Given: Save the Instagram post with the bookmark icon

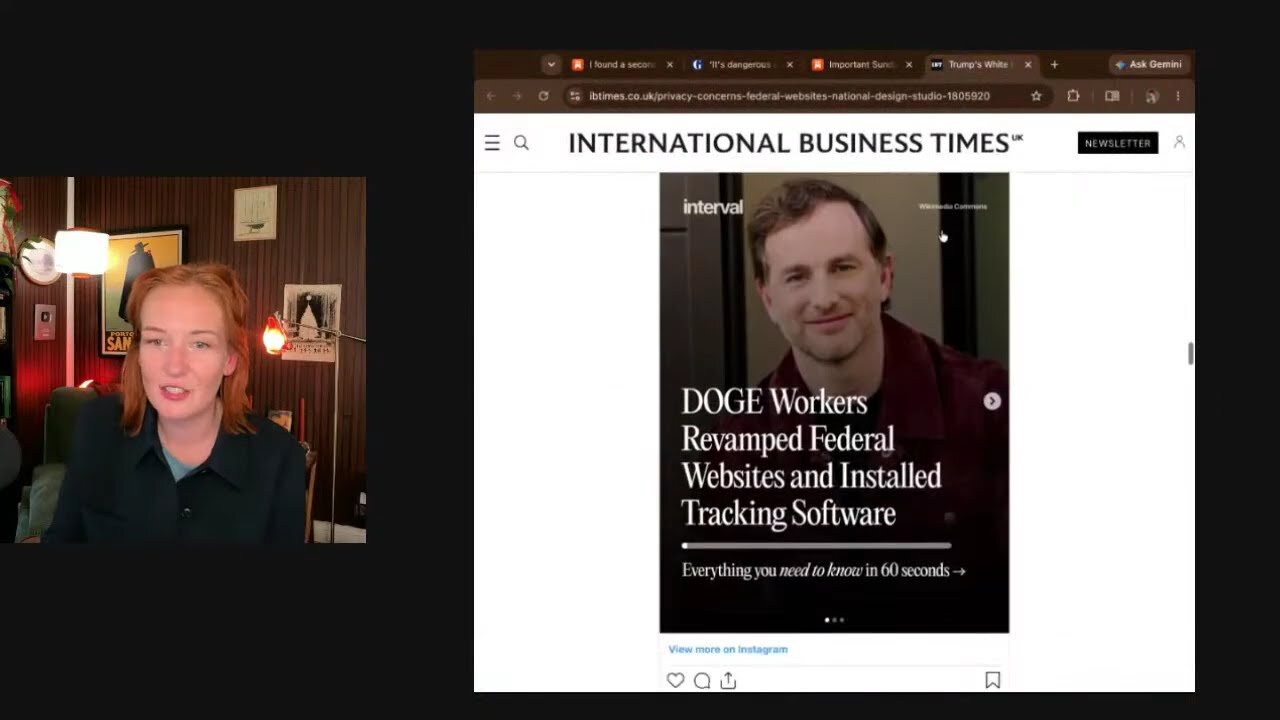Looking at the screenshot, I should click(993, 680).
